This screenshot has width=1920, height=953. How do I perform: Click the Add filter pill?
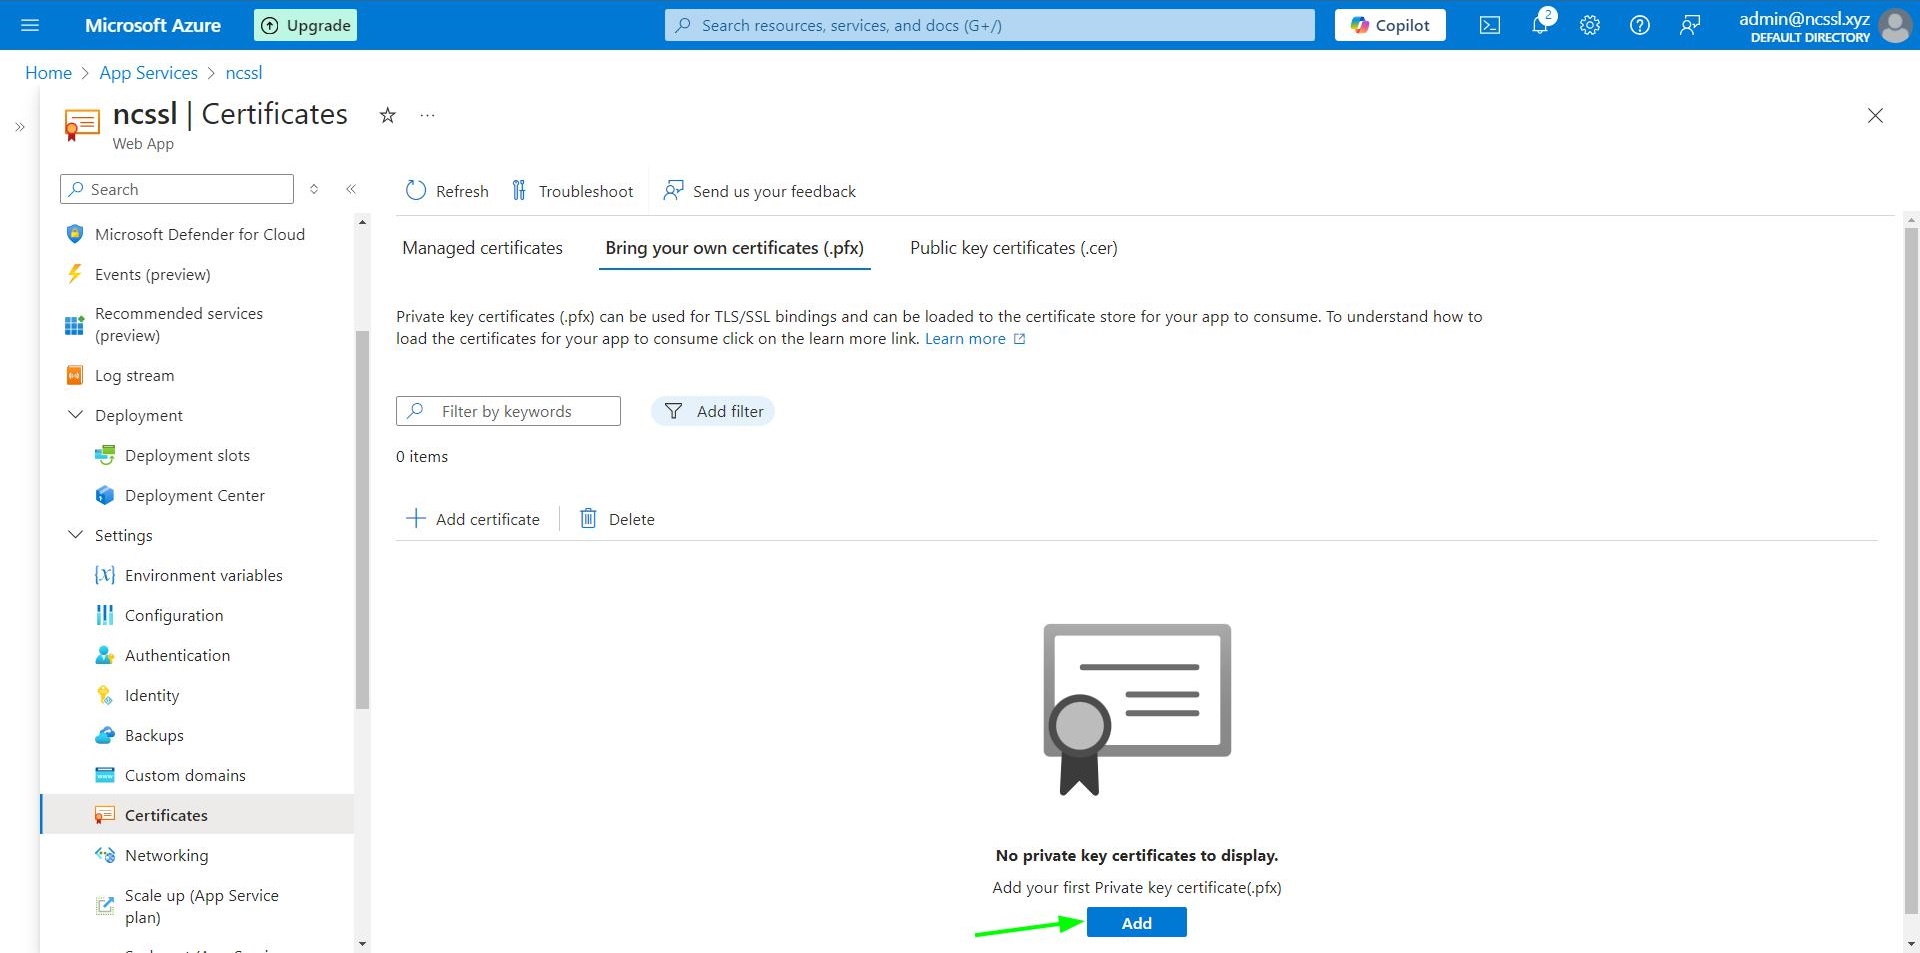pyautogui.click(x=713, y=411)
